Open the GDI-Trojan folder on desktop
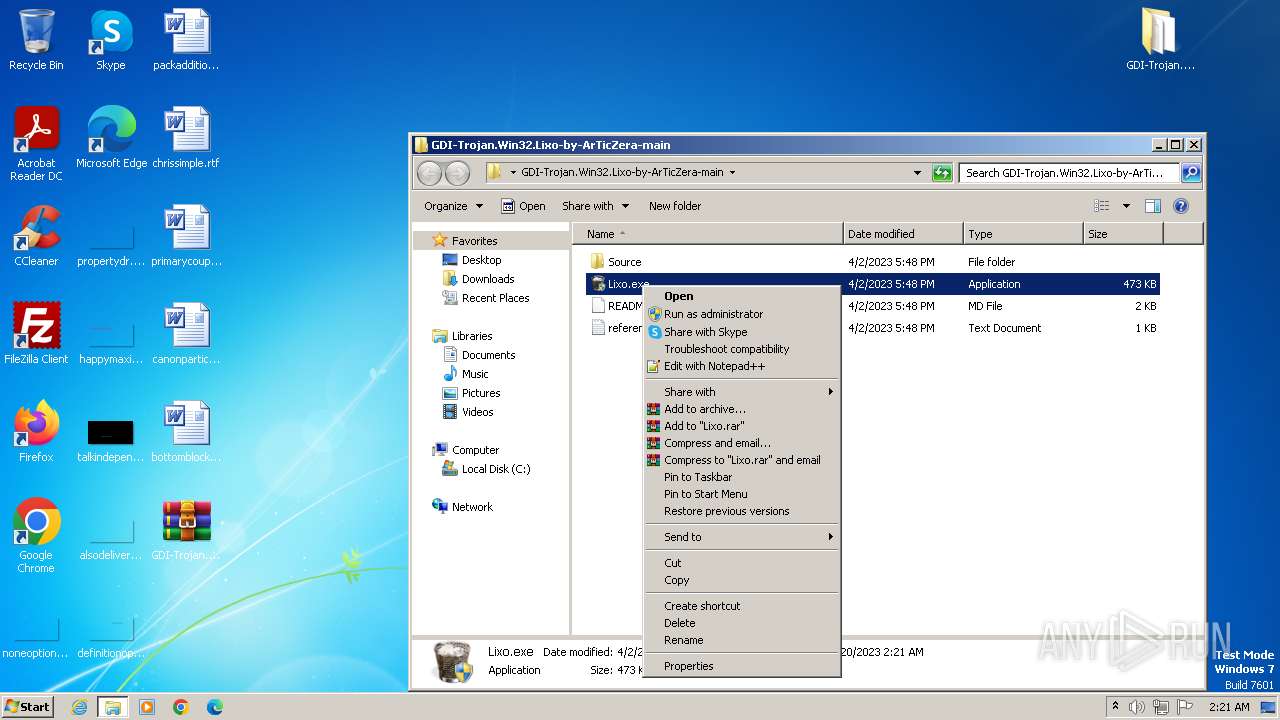The width and height of the screenshot is (1280, 720). (1160, 40)
